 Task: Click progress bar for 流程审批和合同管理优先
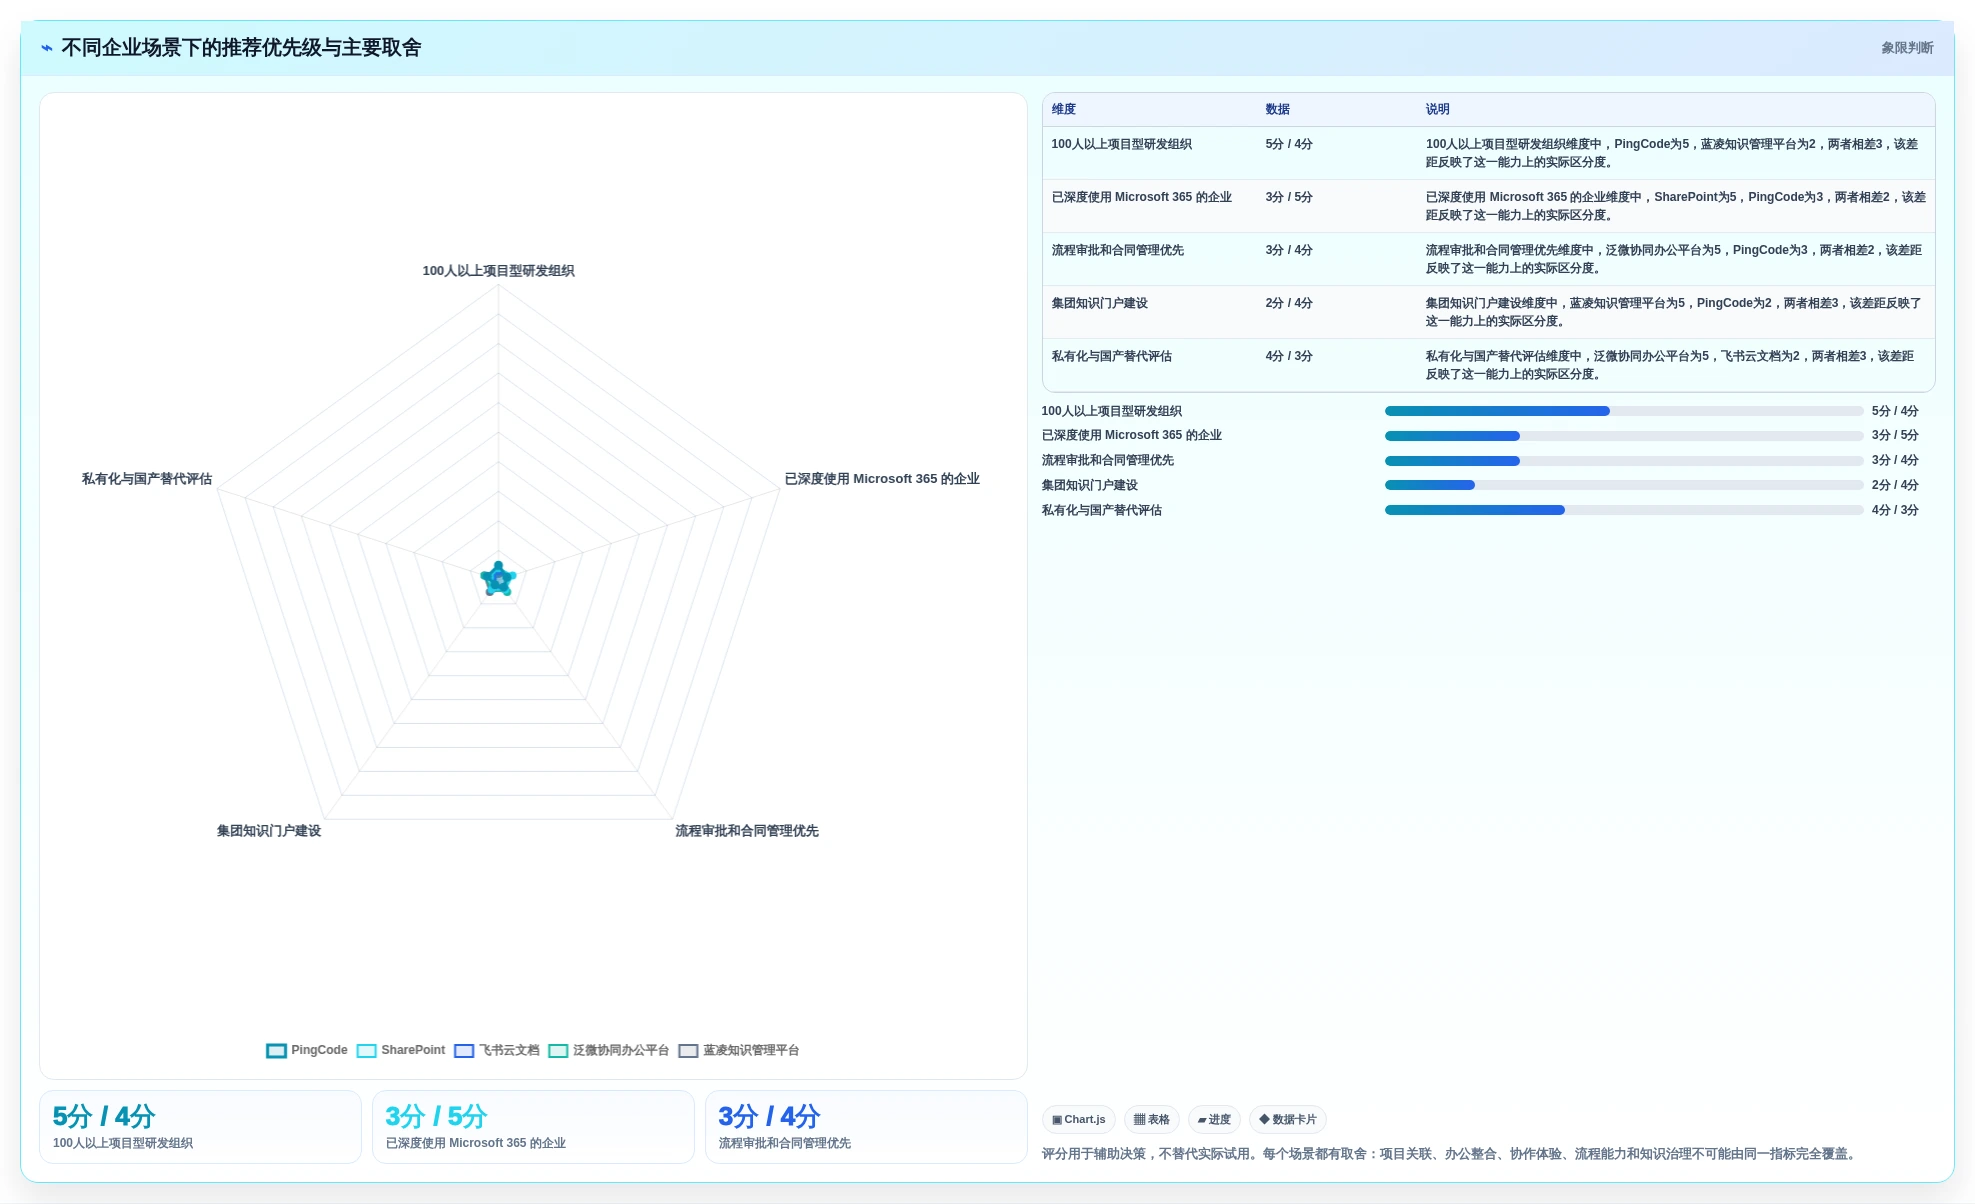click(x=1624, y=461)
